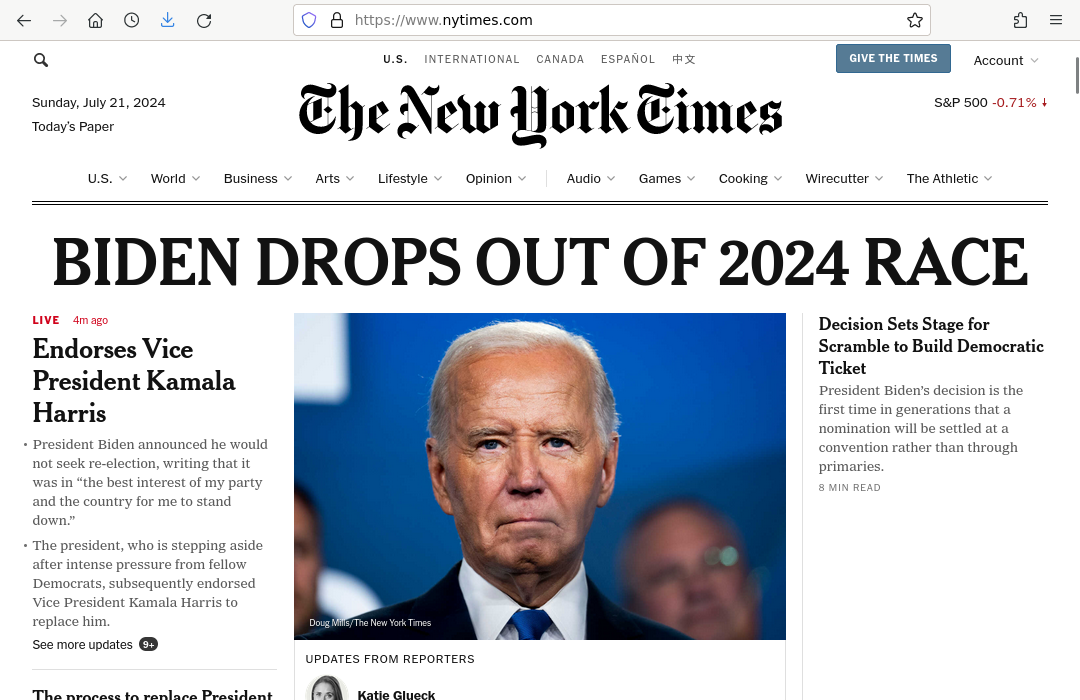Click the NYT search magnifier icon
The image size is (1080, 700).
click(x=41, y=60)
